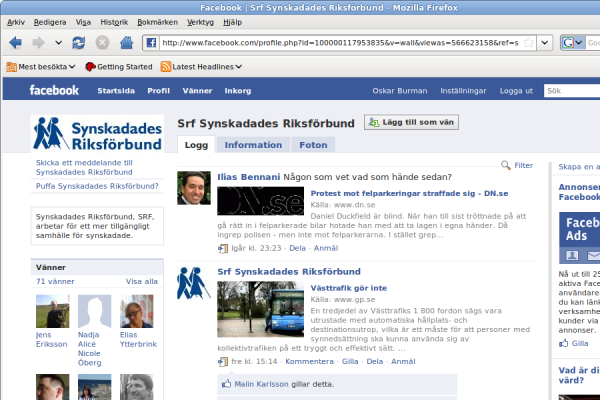Click the facebook logo
Screen dimensions: 600x400
[x=54, y=90]
